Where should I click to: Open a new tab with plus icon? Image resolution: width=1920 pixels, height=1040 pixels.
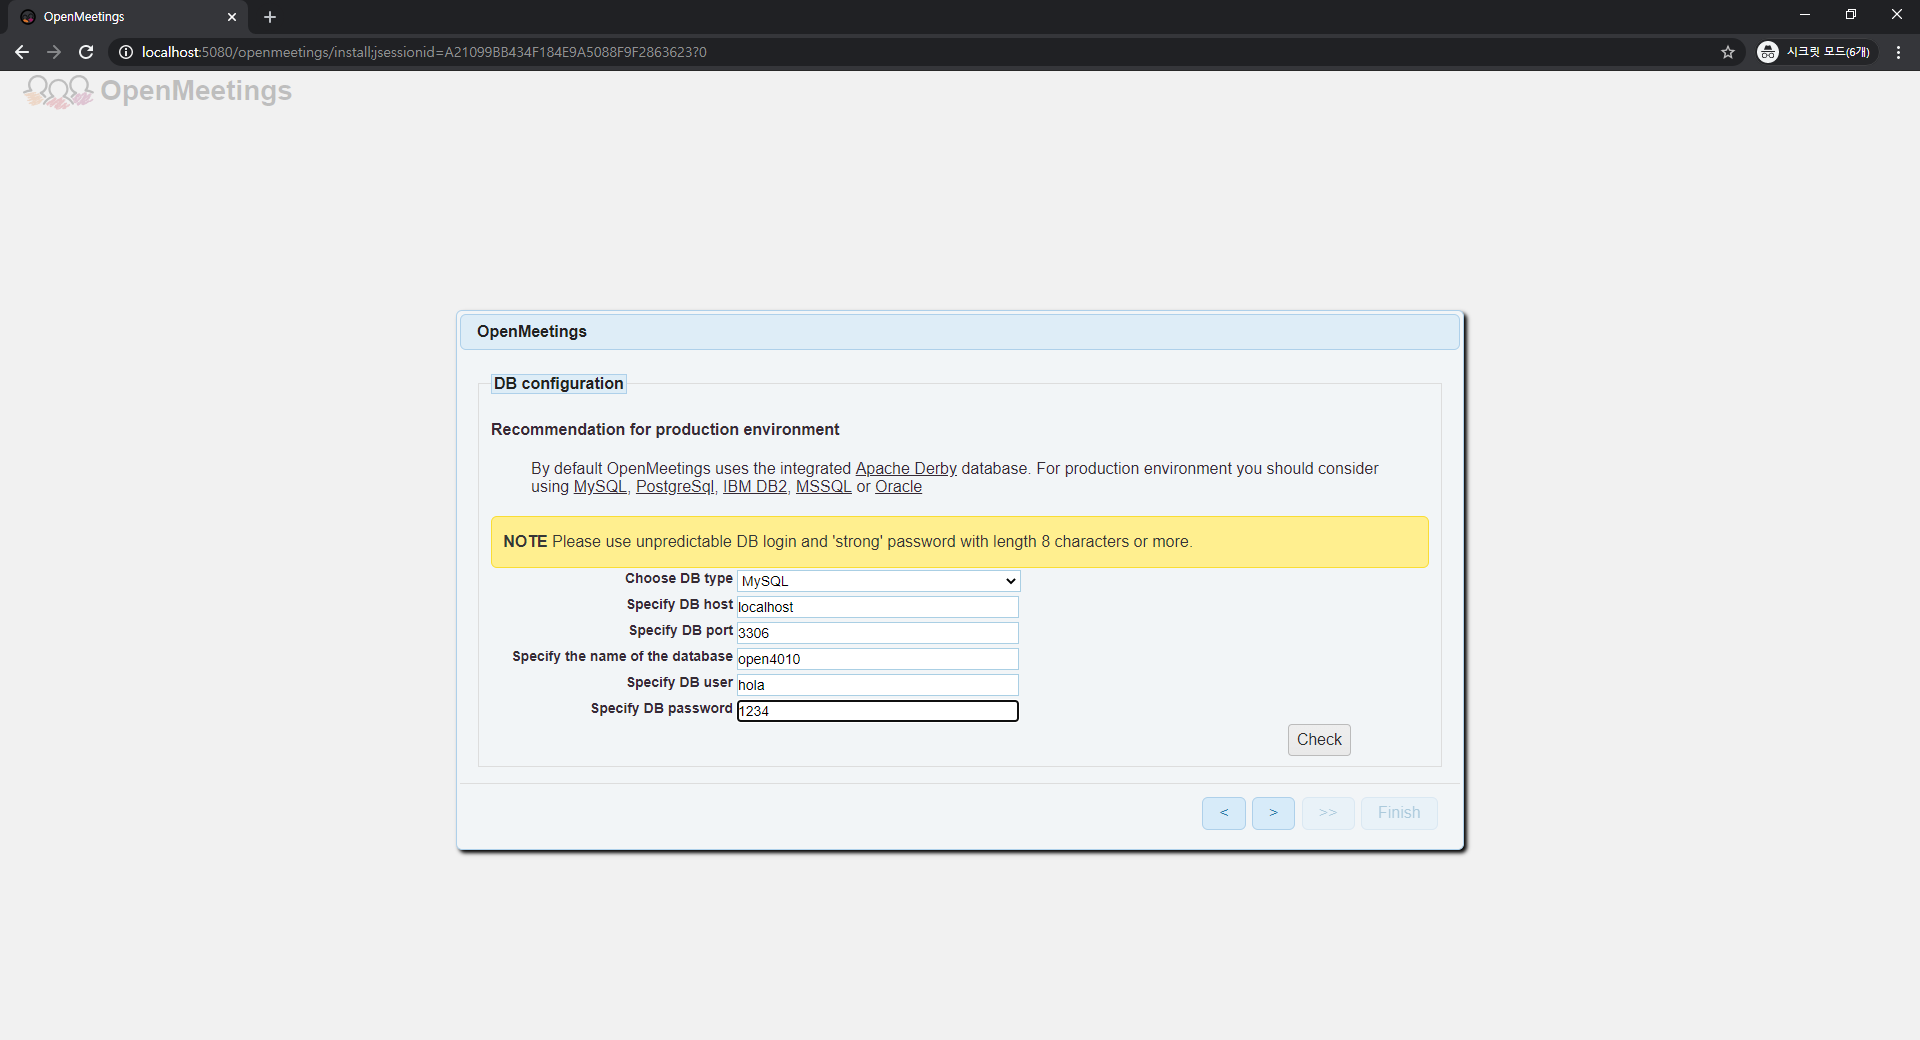point(270,17)
